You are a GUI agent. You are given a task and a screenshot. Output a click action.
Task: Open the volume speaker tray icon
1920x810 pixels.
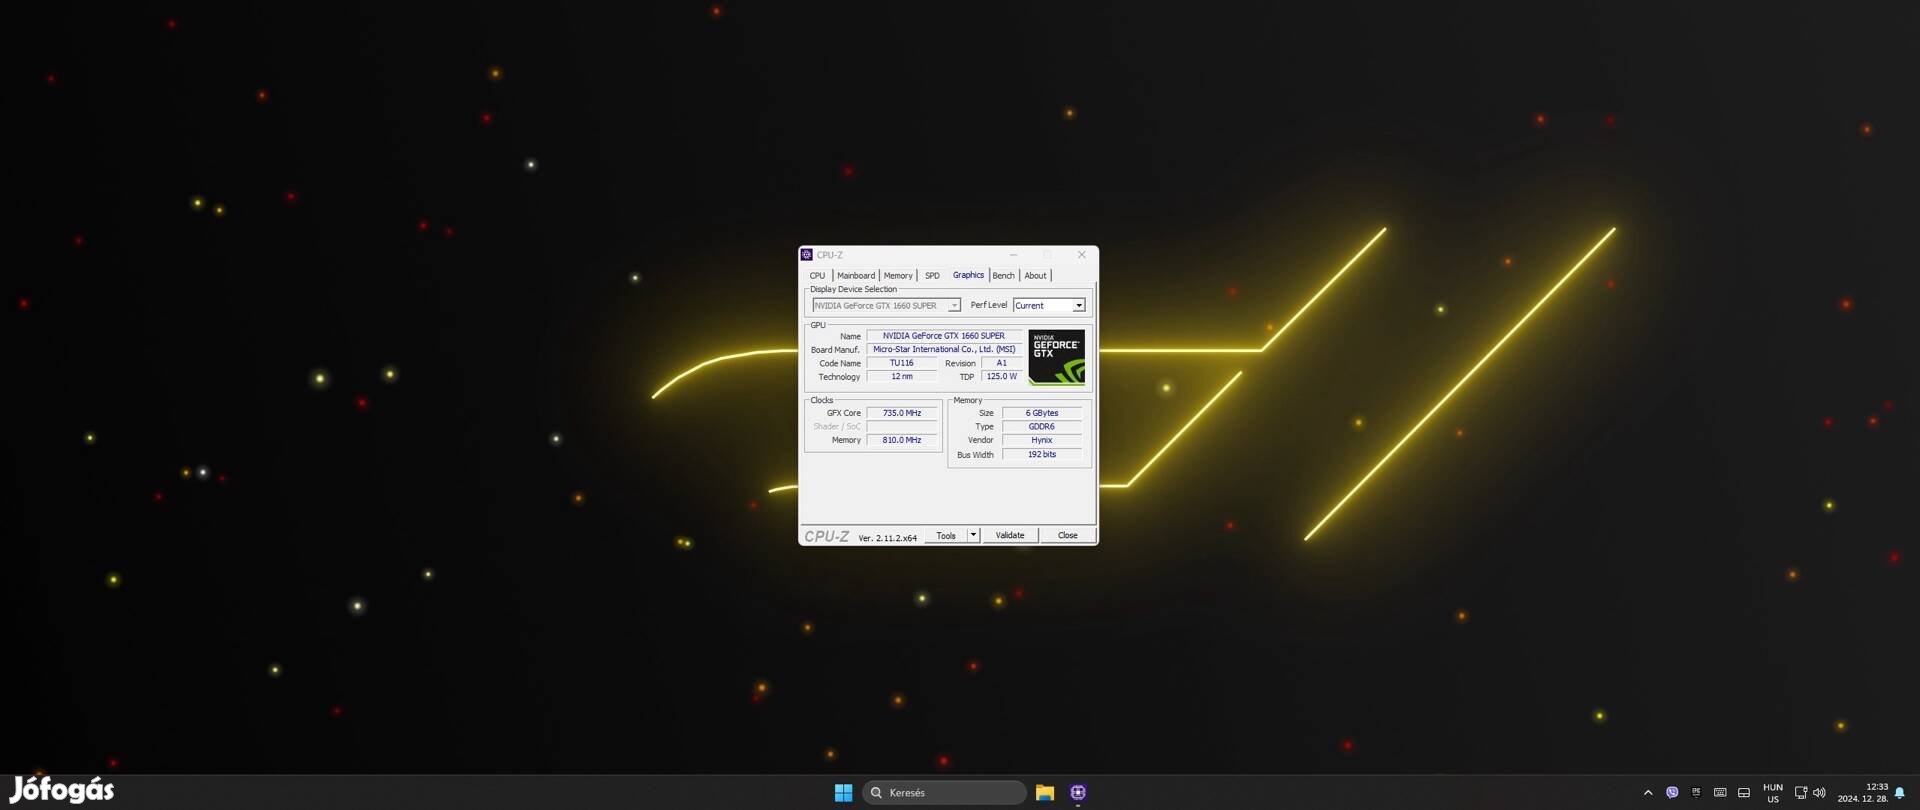1819,793
